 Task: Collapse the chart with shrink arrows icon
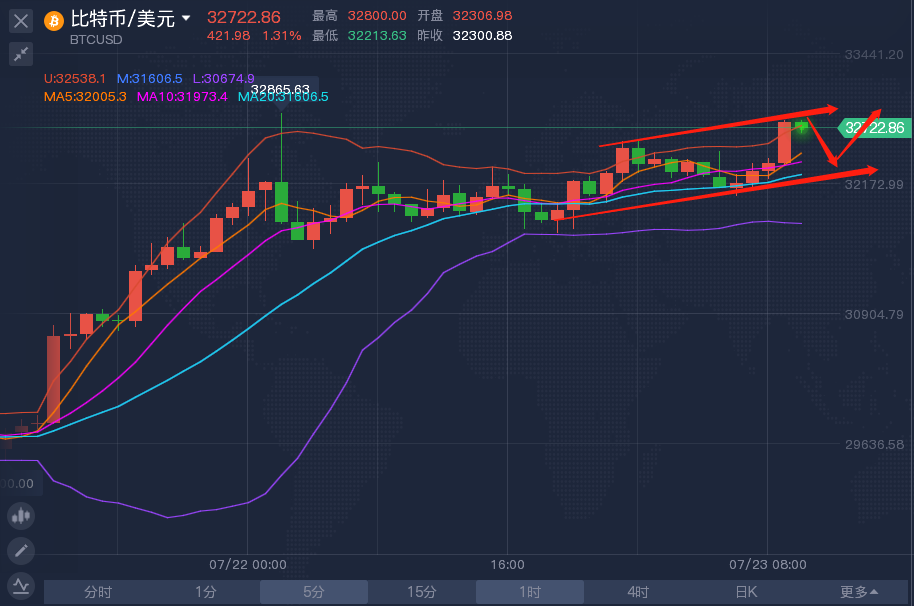[x=21, y=54]
